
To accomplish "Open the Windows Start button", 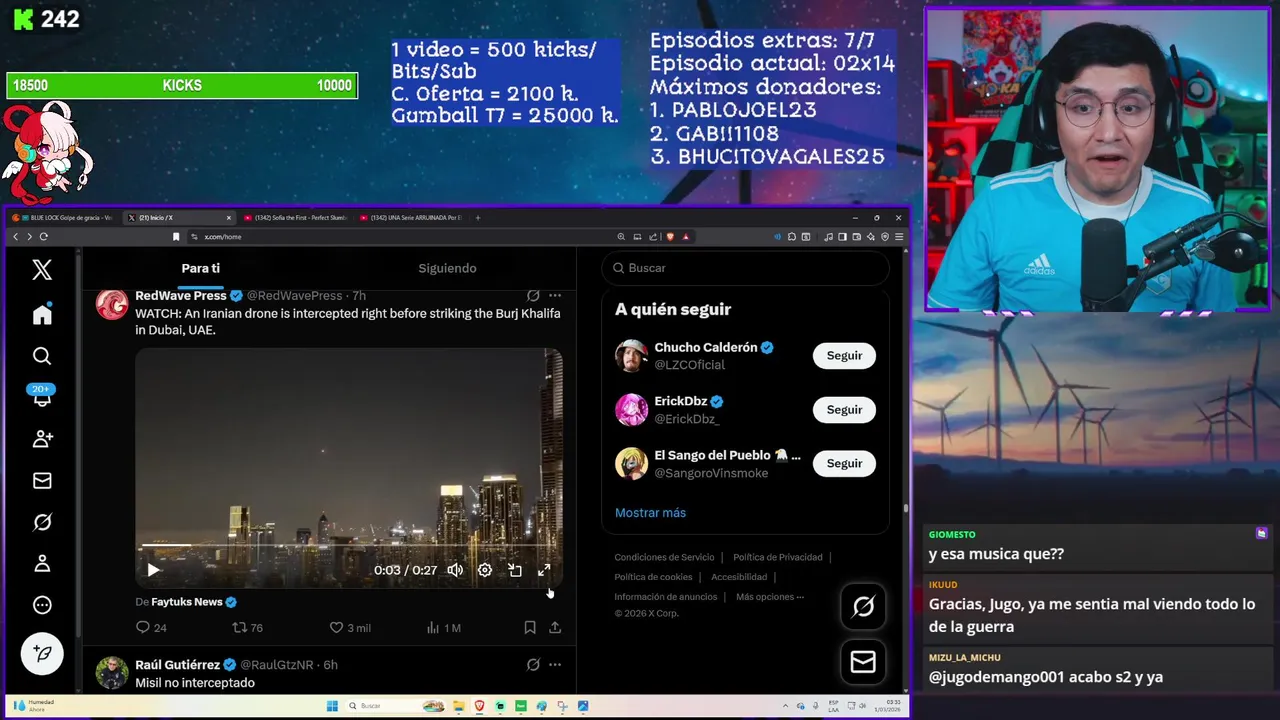I will [x=332, y=706].
